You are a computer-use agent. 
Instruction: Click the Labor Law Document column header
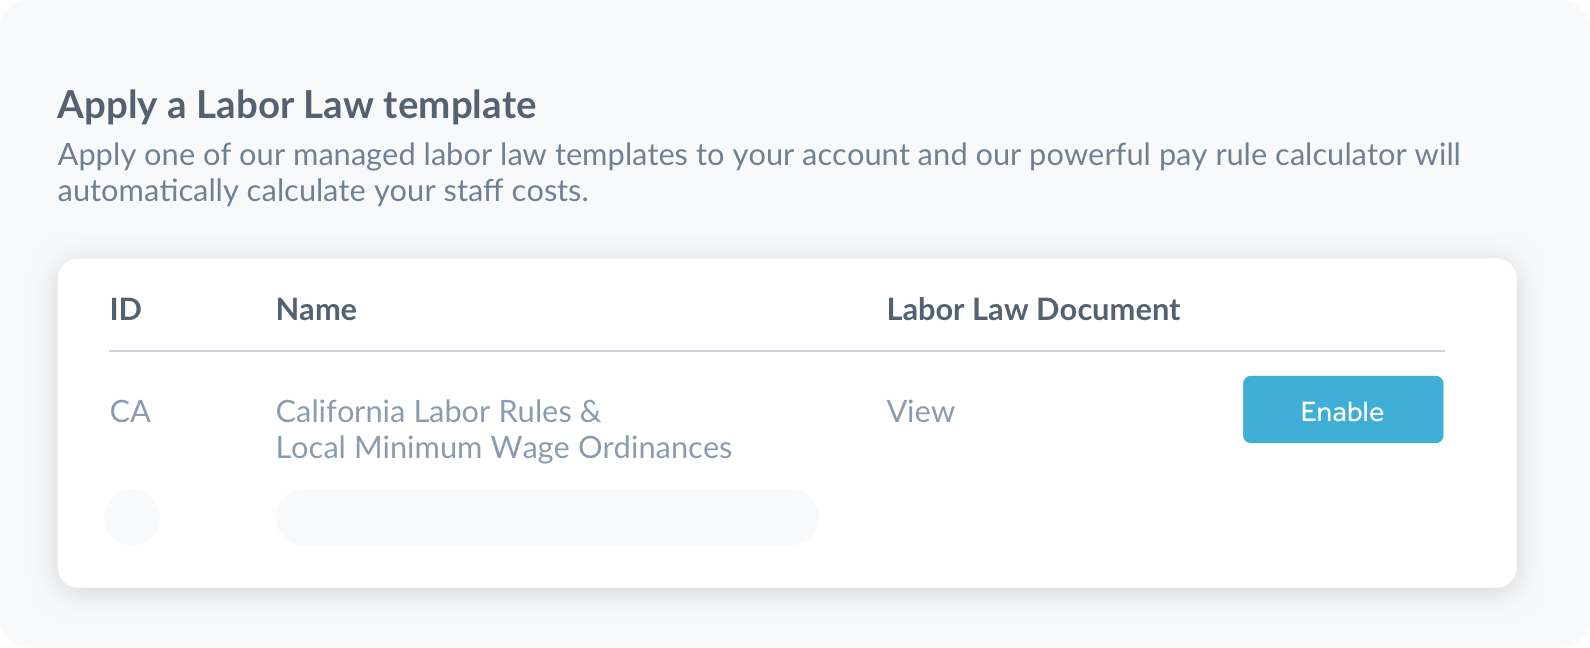(1033, 310)
